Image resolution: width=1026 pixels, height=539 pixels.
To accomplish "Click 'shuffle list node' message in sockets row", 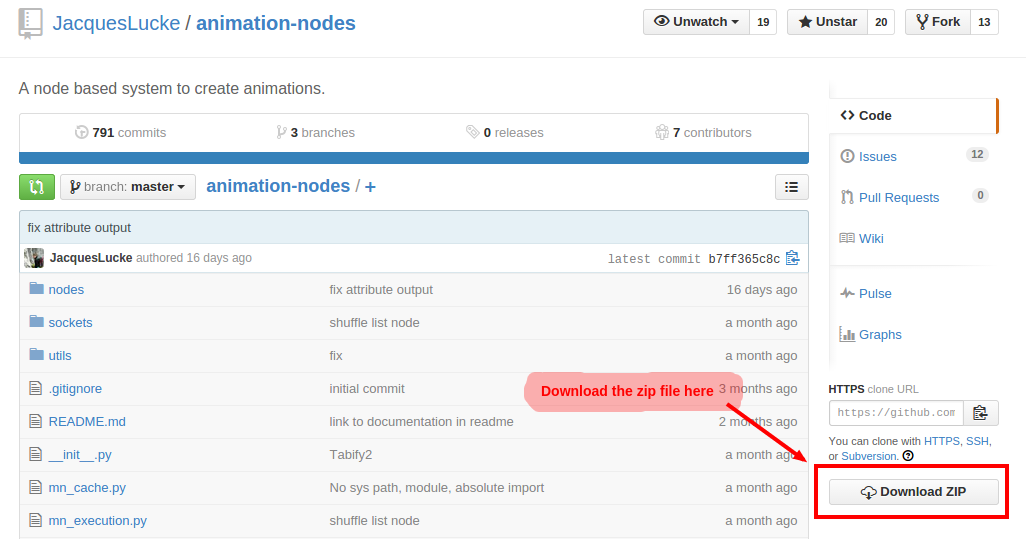I will pyautogui.click(x=374, y=323).
